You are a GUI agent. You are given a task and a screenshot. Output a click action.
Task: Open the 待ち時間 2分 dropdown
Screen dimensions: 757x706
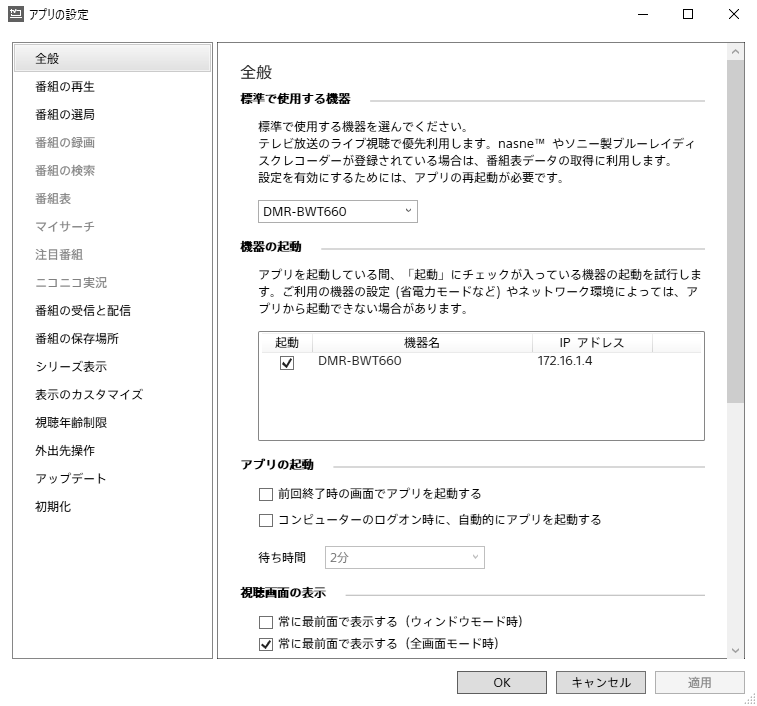tap(405, 557)
